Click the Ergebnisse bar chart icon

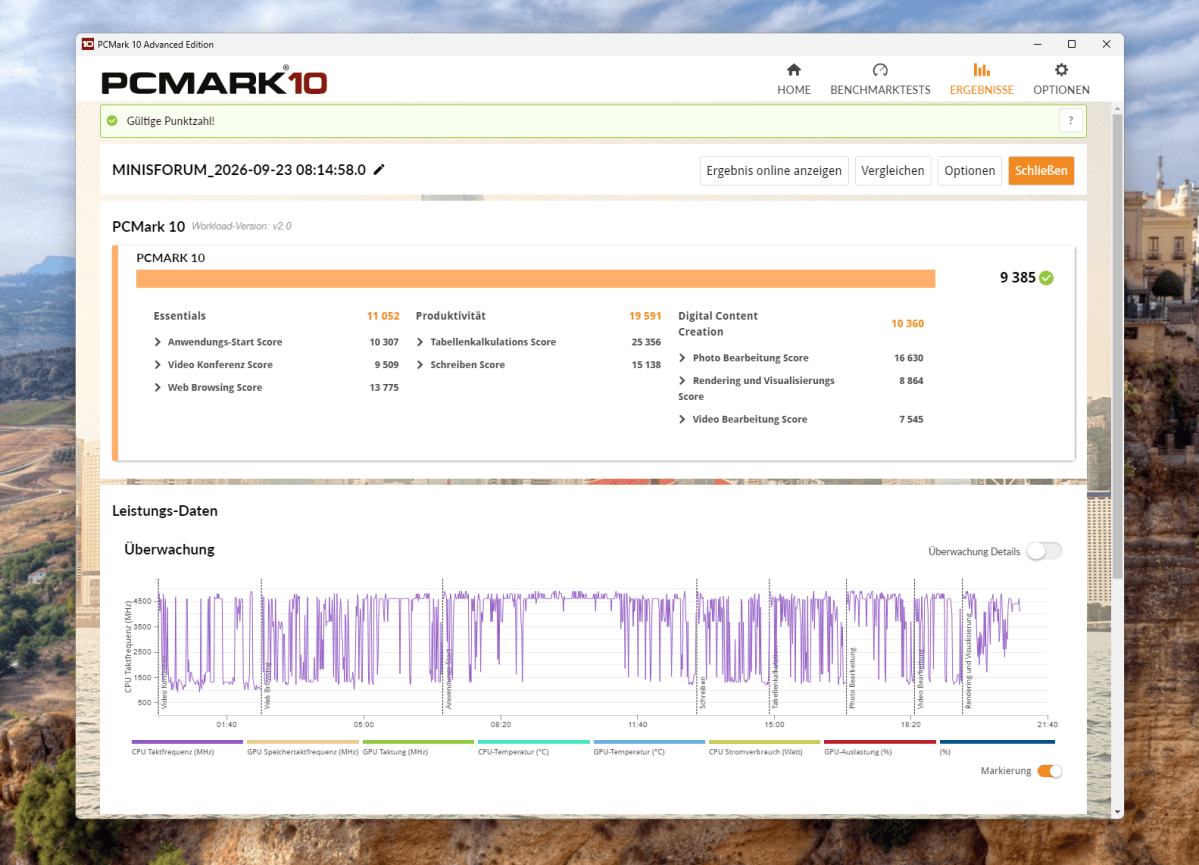(x=981, y=70)
